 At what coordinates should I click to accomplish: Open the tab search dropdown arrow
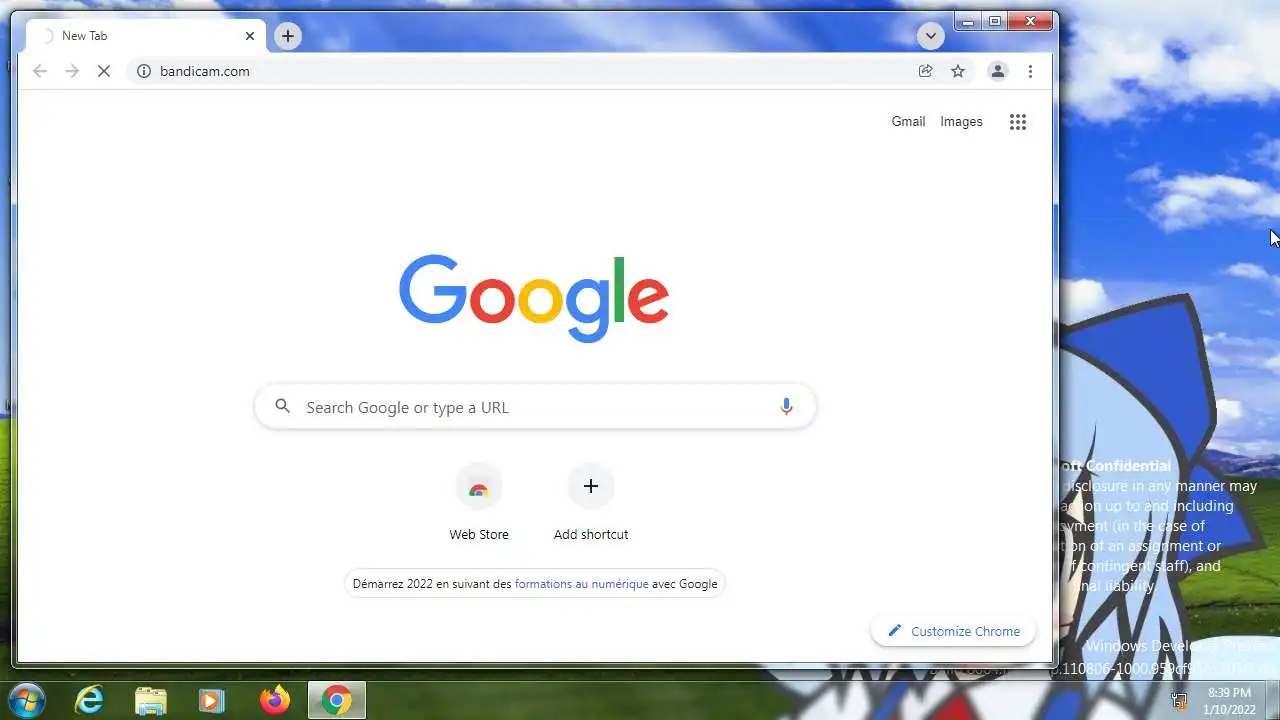click(x=930, y=36)
